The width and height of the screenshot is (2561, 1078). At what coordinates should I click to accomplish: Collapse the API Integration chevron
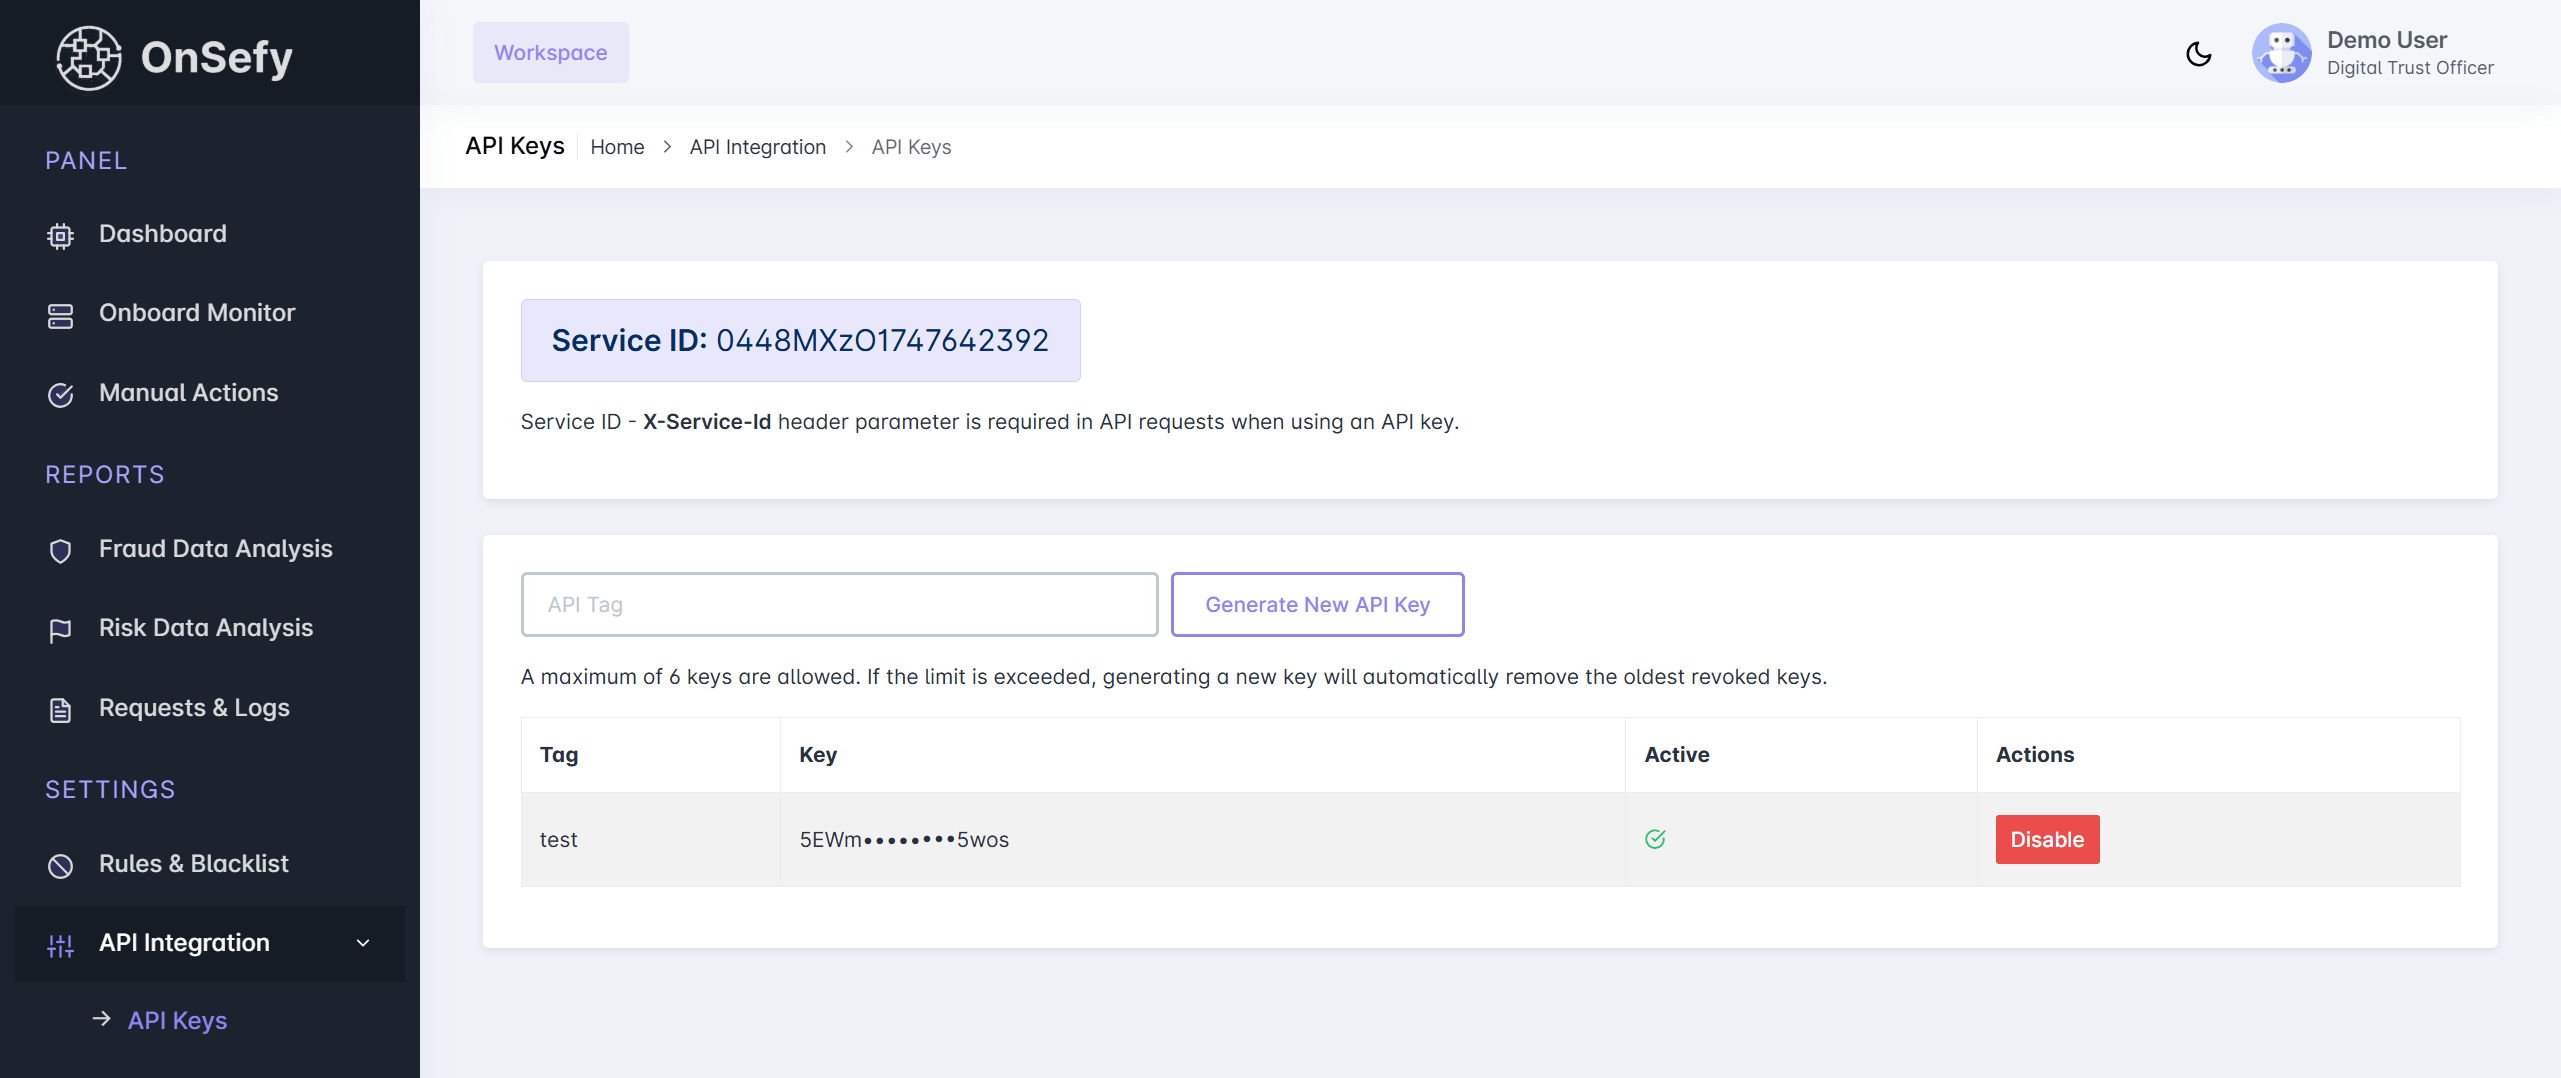(363, 943)
